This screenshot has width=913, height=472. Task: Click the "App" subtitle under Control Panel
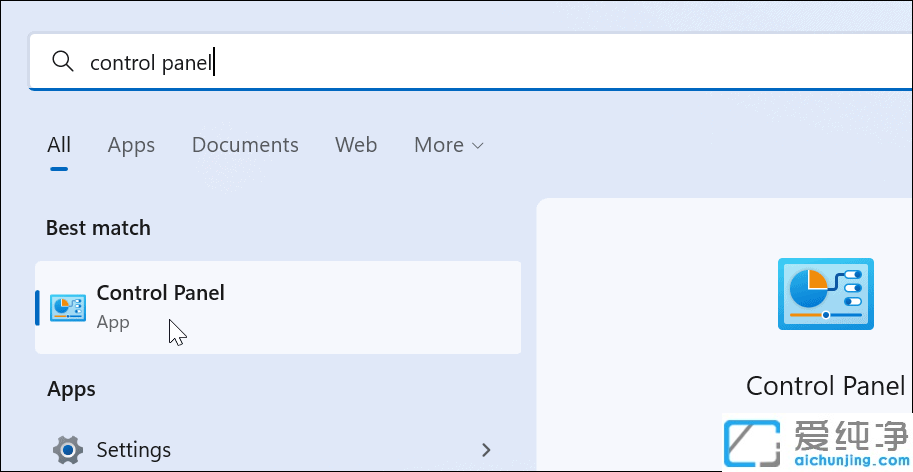pos(113,323)
